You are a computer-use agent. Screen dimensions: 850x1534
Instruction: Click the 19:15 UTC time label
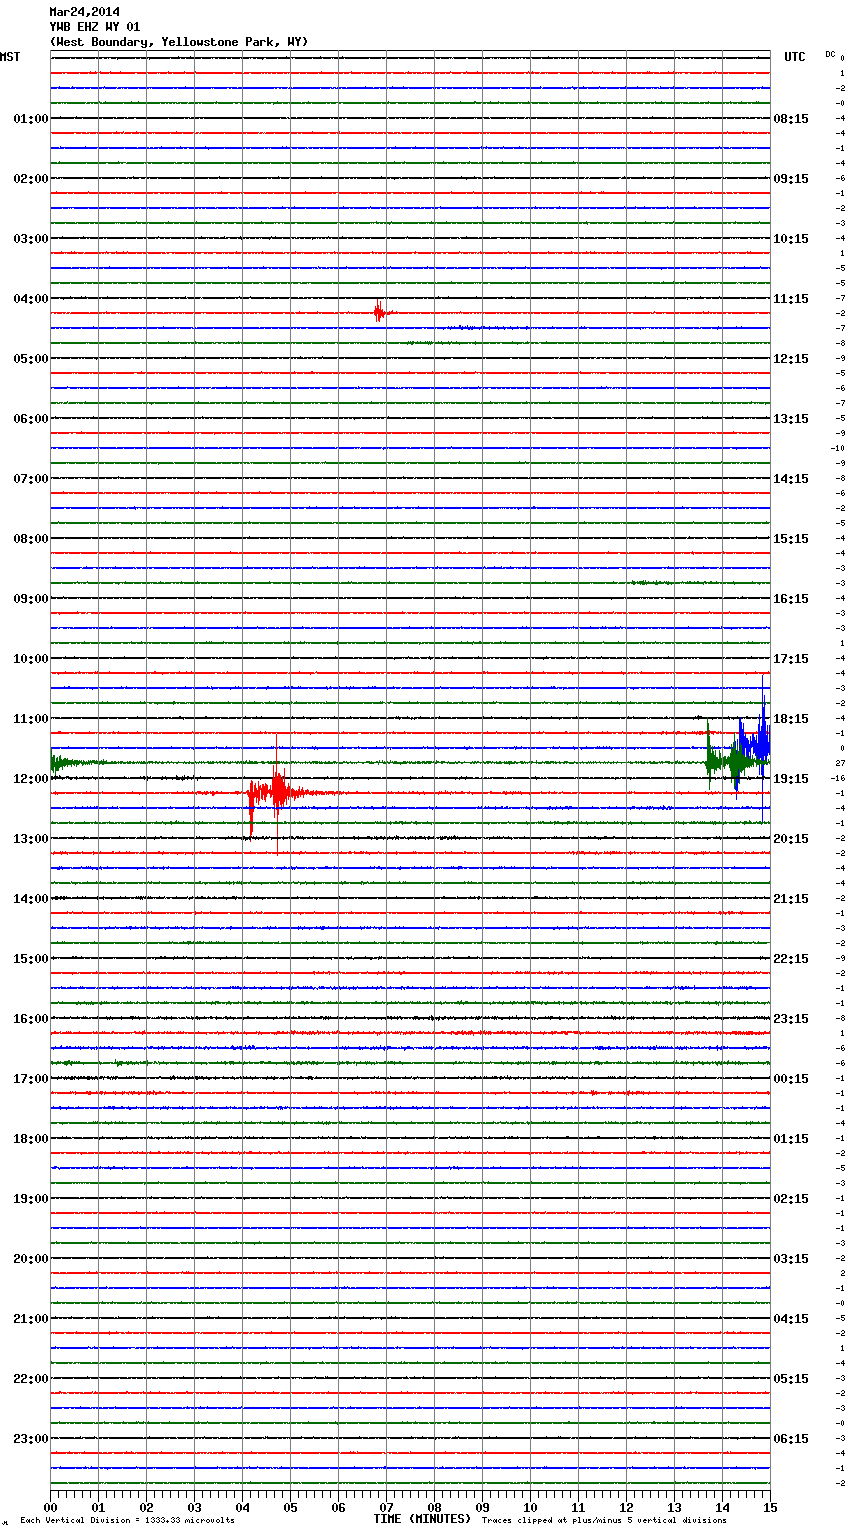point(791,779)
